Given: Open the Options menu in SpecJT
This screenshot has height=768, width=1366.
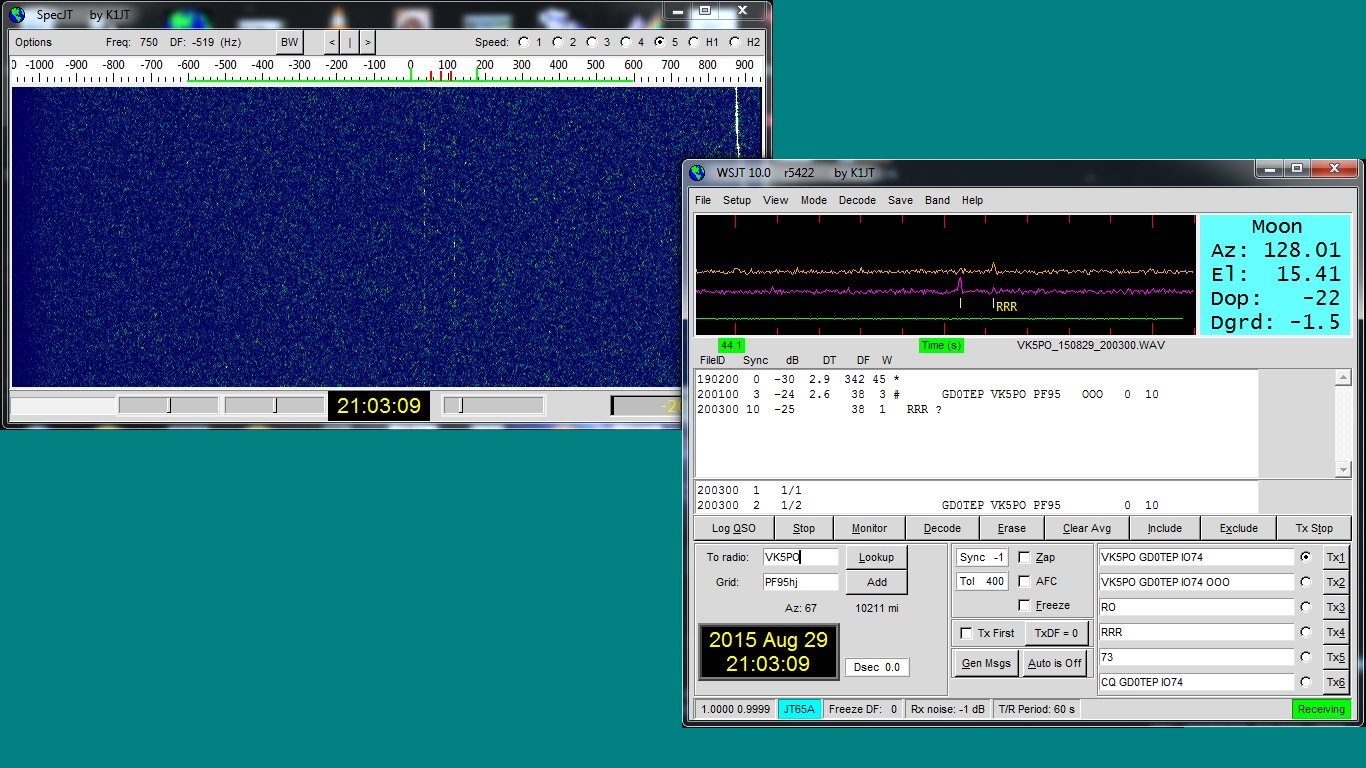Looking at the screenshot, I should pyautogui.click(x=33, y=42).
